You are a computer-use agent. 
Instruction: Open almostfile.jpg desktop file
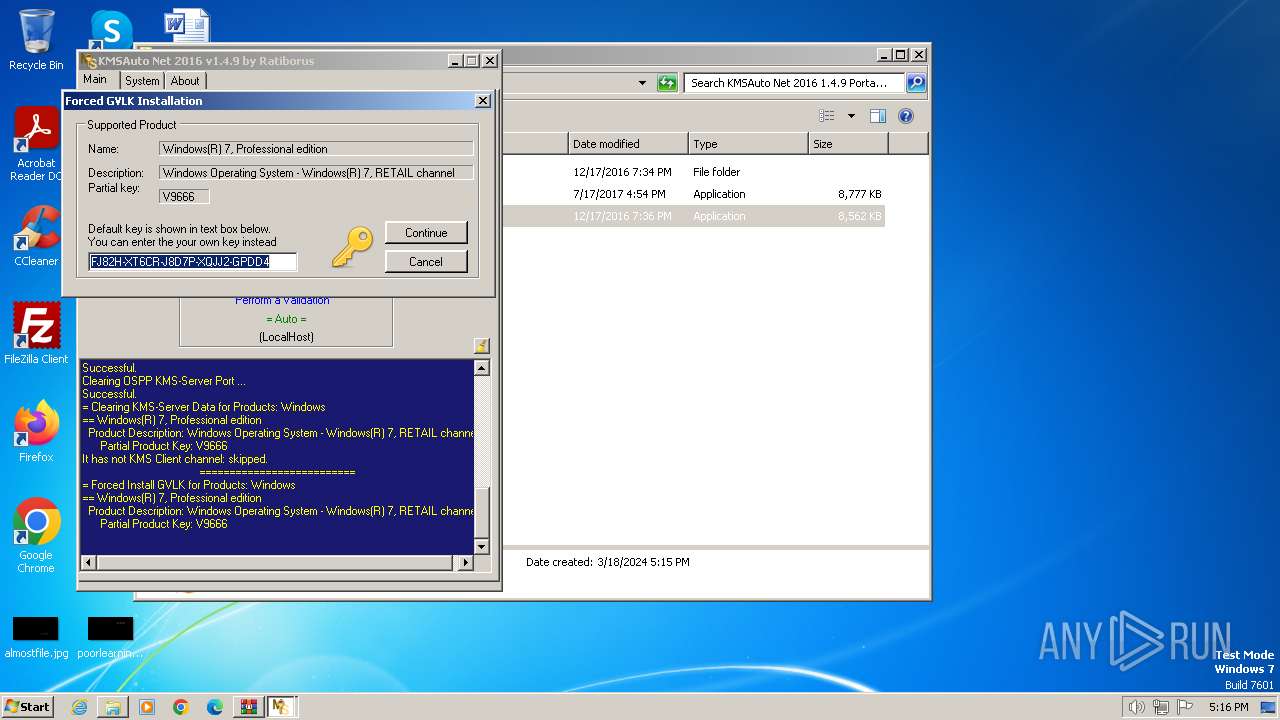pos(36,637)
